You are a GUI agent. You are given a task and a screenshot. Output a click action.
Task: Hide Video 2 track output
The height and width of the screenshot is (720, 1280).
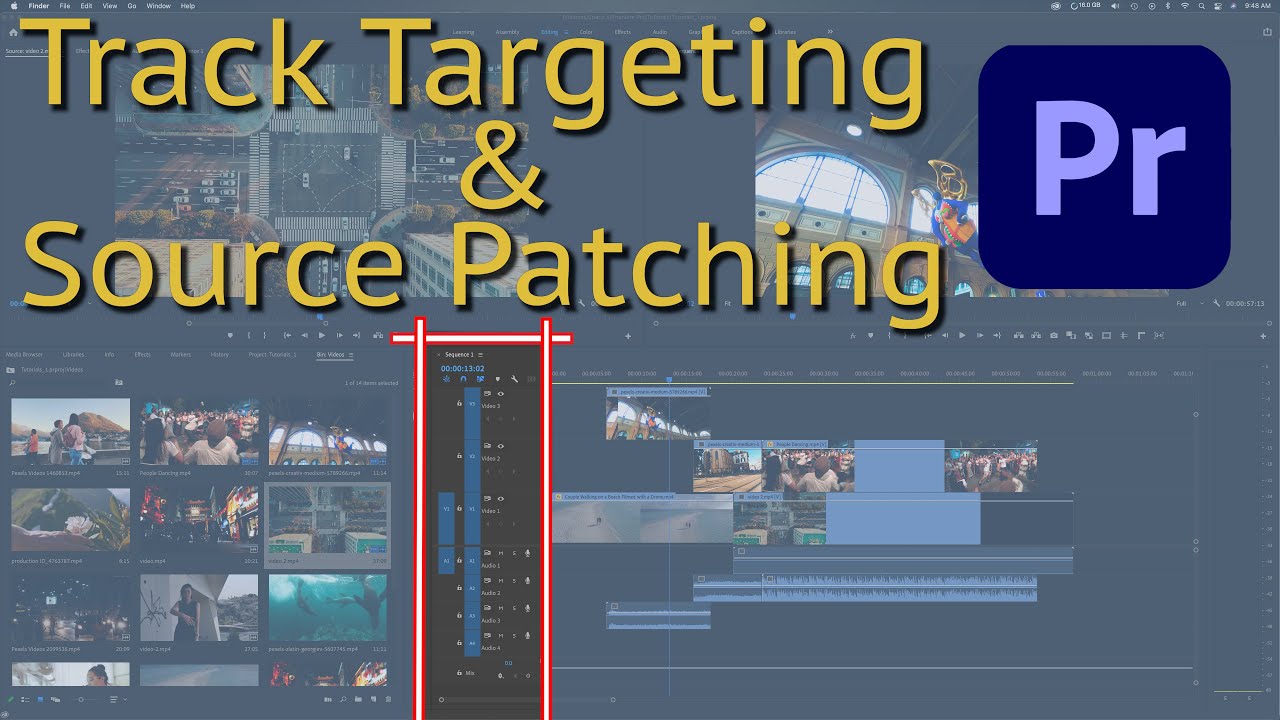point(501,446)
